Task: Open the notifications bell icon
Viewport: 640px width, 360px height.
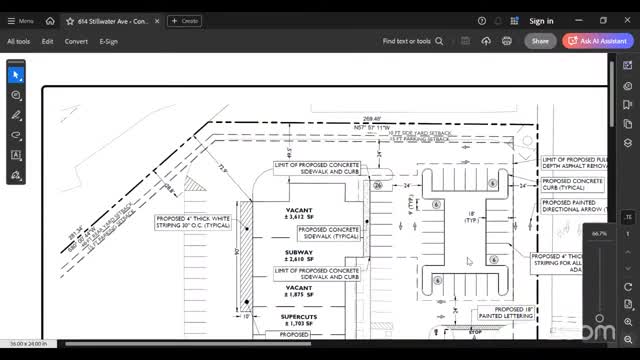Action: [x=498, y=21]
